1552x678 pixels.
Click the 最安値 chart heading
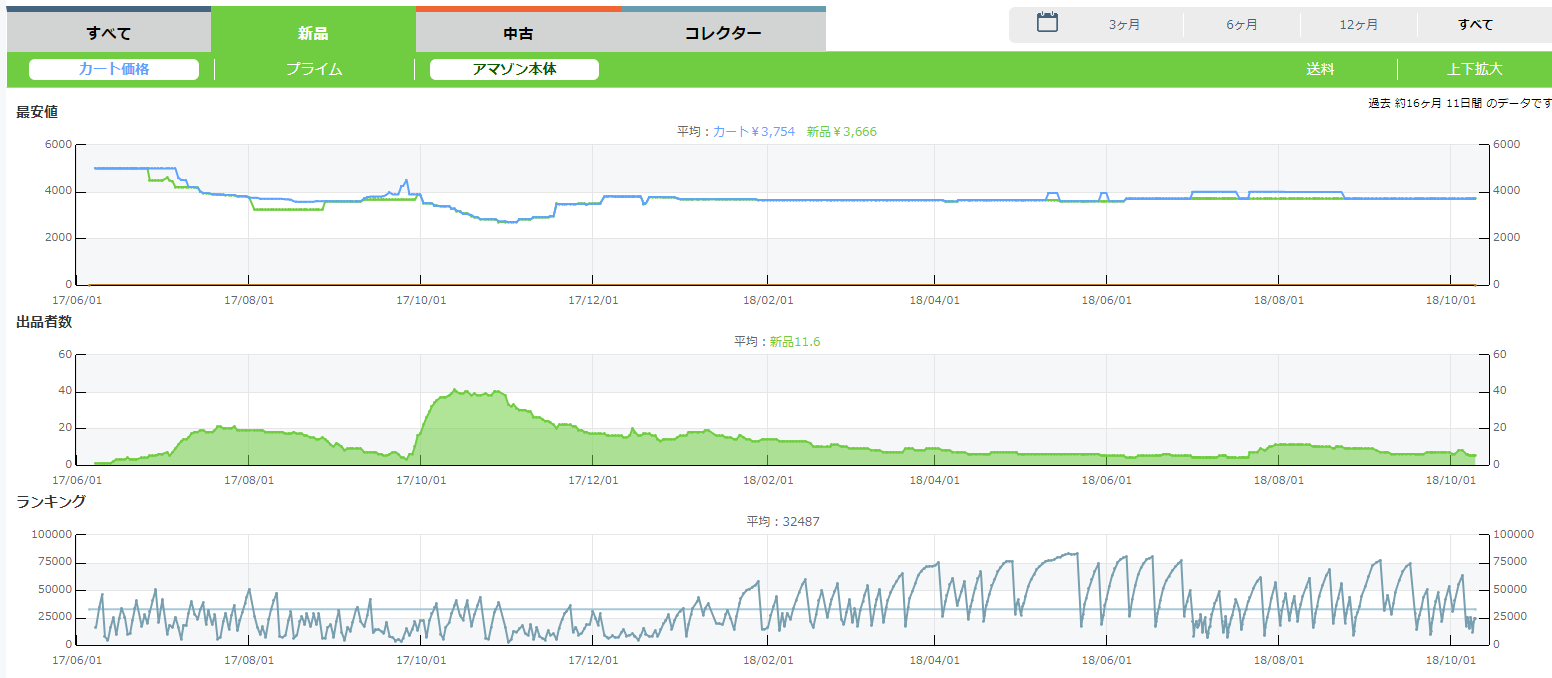point(37,112)
